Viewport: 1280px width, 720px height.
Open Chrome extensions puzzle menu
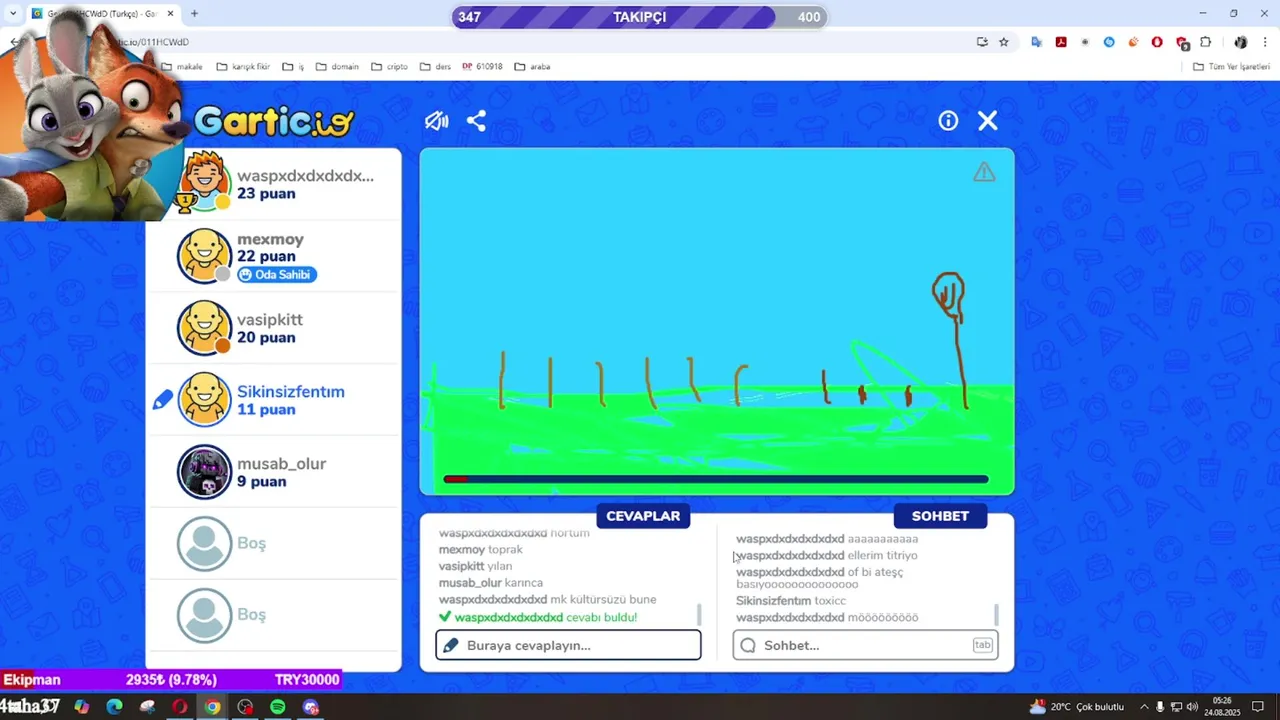coord(1206,42)
